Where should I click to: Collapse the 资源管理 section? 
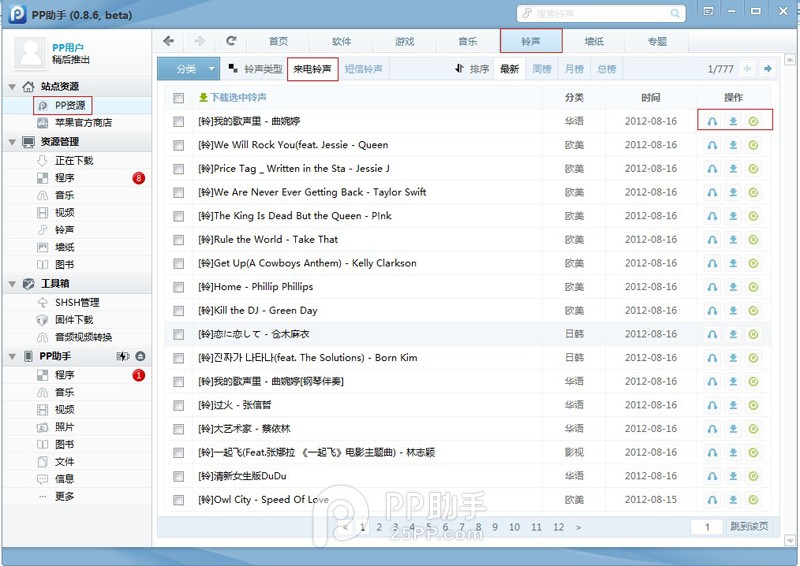[x=12, y=142]
